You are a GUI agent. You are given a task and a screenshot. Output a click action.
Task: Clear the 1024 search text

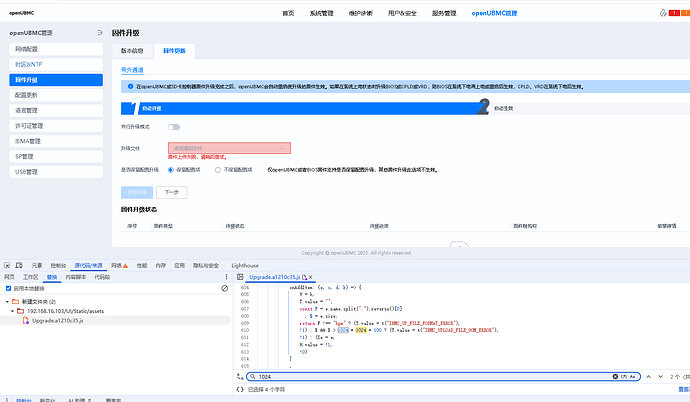click(x=615, y=376)
